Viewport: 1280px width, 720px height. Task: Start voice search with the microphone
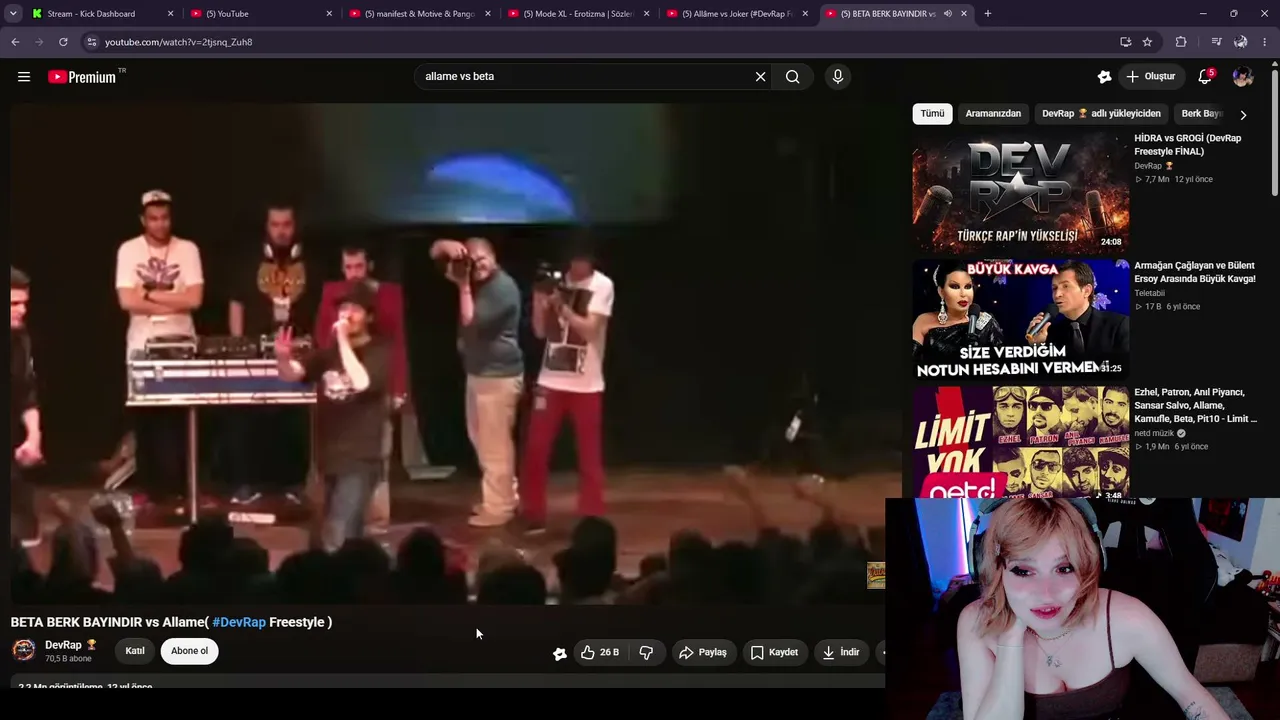pos(838,77)
